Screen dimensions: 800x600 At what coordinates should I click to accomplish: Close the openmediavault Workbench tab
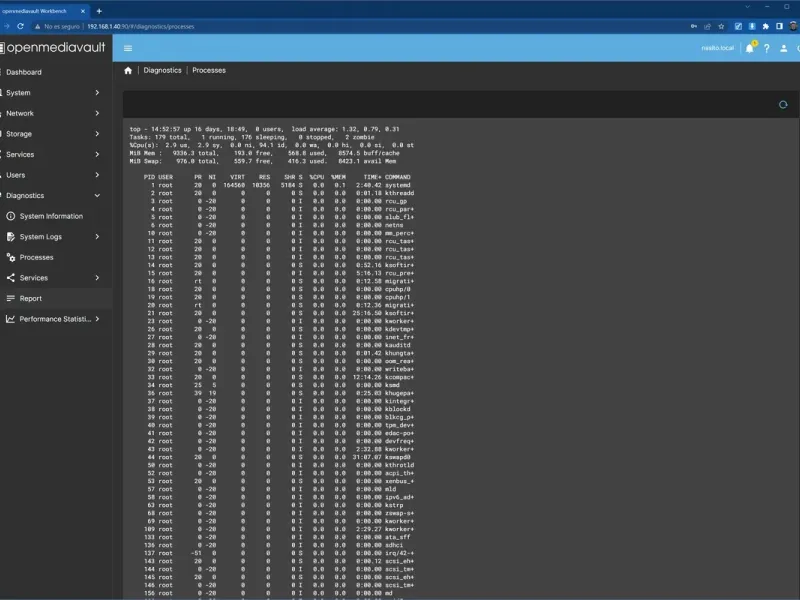coord(83,11)
